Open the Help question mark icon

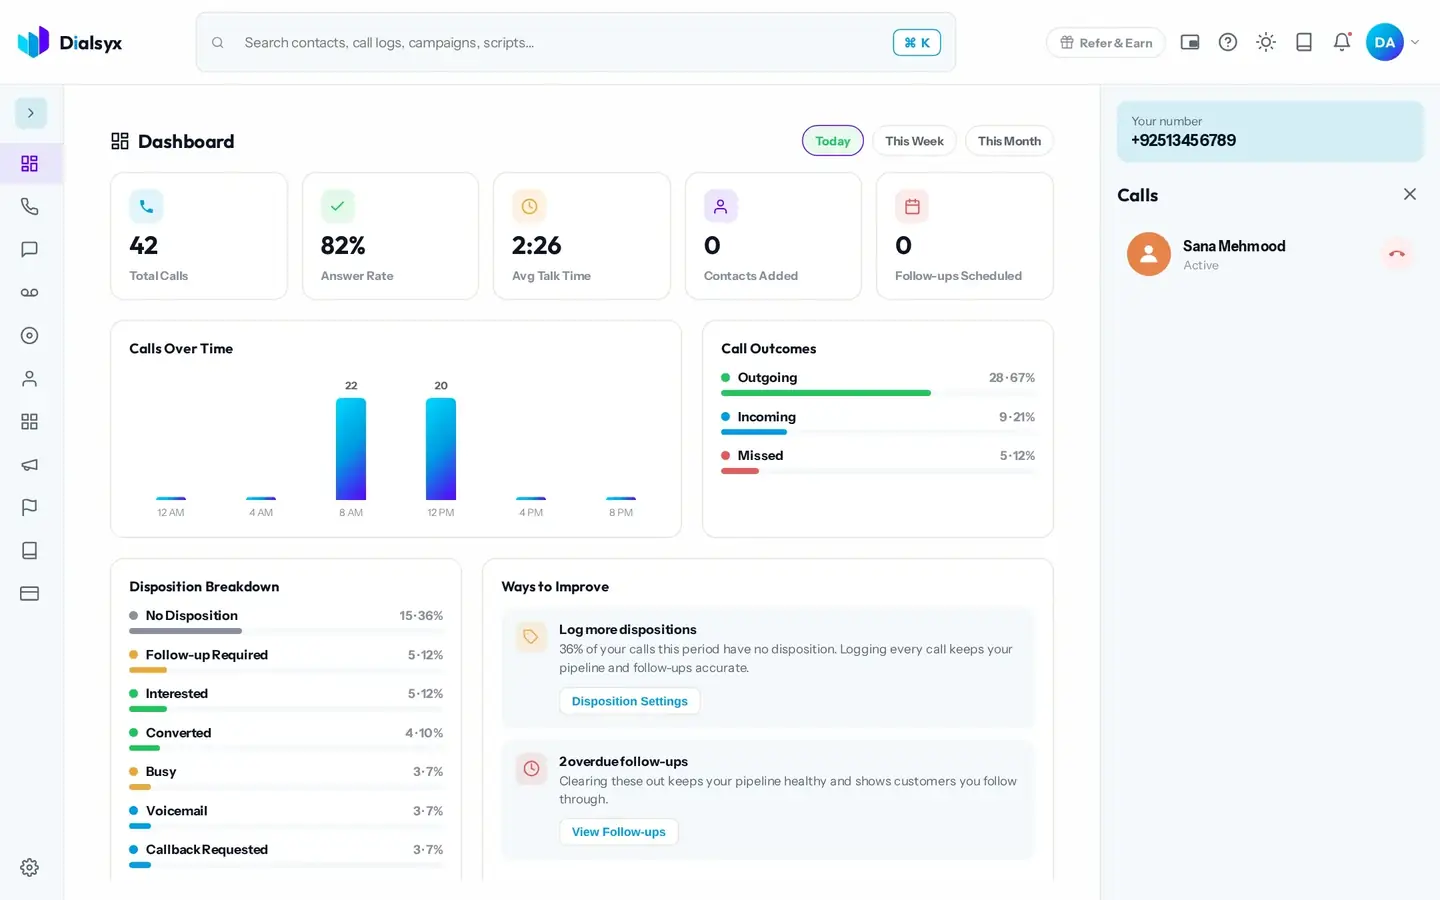1228,42
